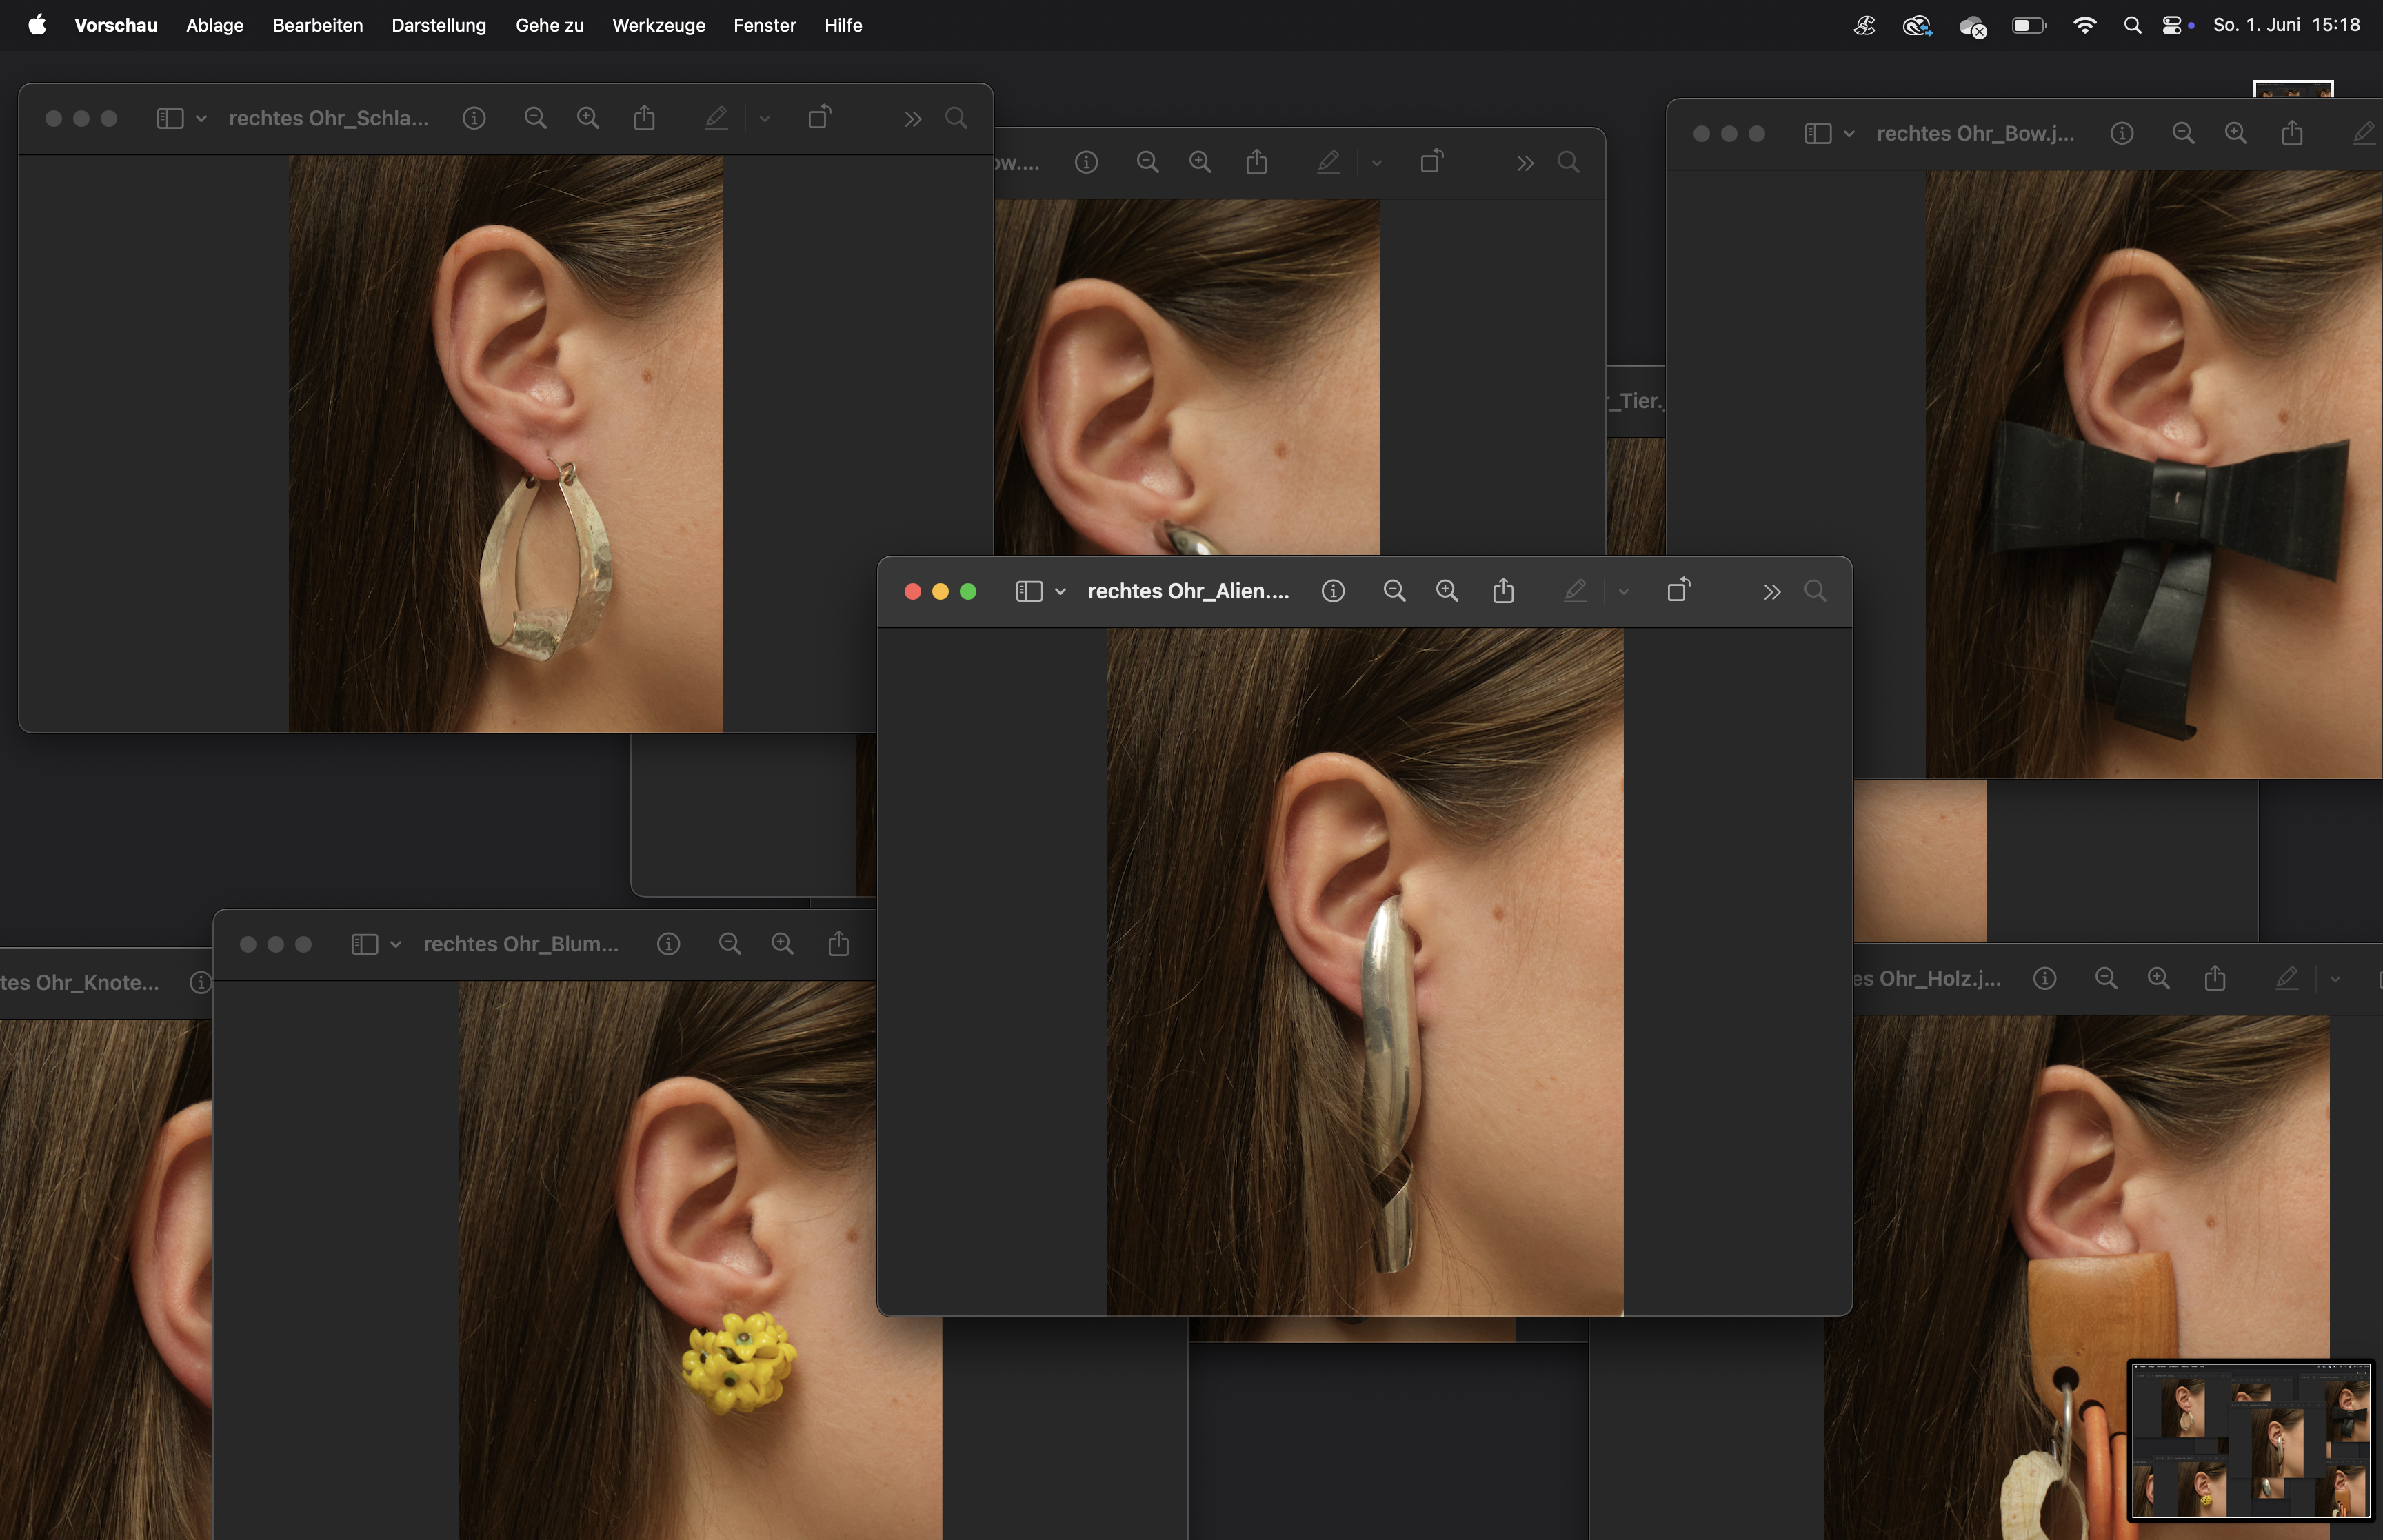Zoom in on the Blum... flower earring window

782,944
